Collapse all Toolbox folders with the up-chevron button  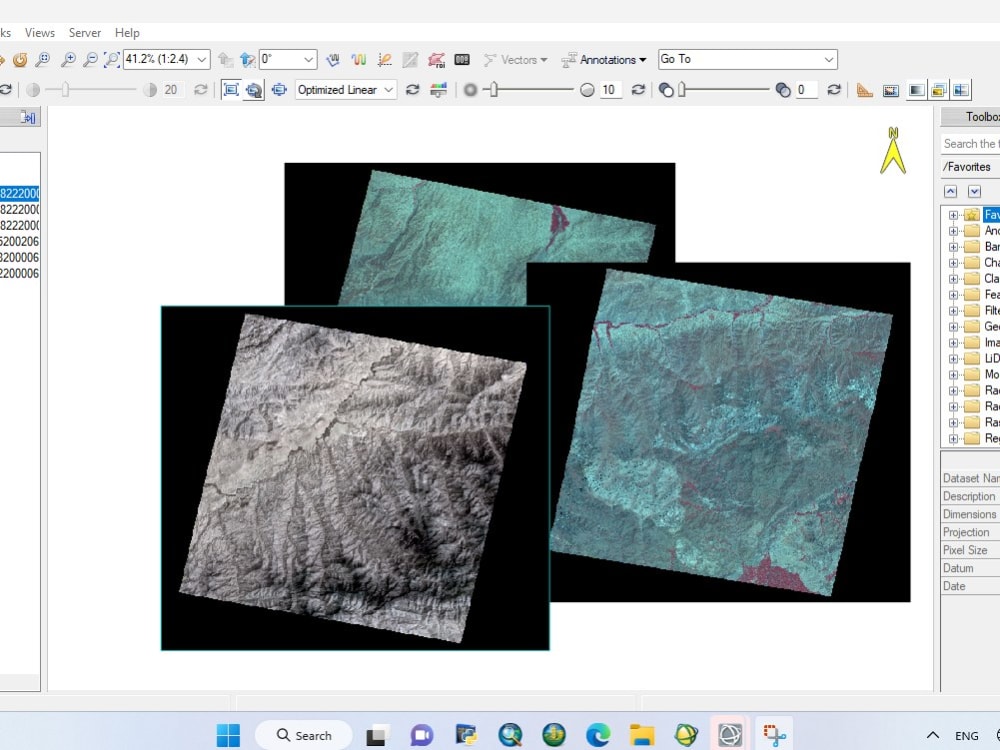[950, 191]
